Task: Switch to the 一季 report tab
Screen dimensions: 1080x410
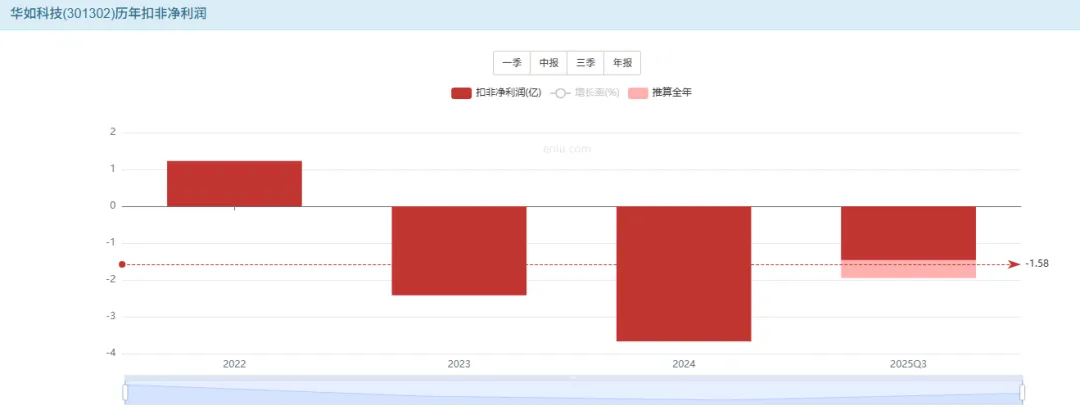Action: pos(512,63)
